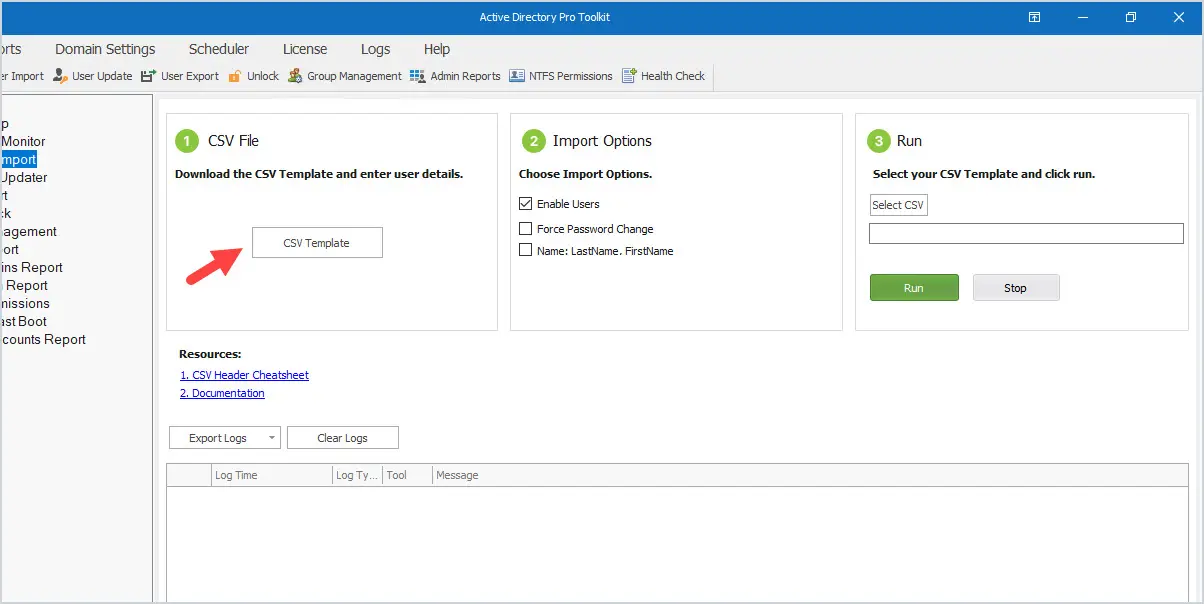Open the User Export tool in toolbar
Screen dimensions: 1204x604
179,76
